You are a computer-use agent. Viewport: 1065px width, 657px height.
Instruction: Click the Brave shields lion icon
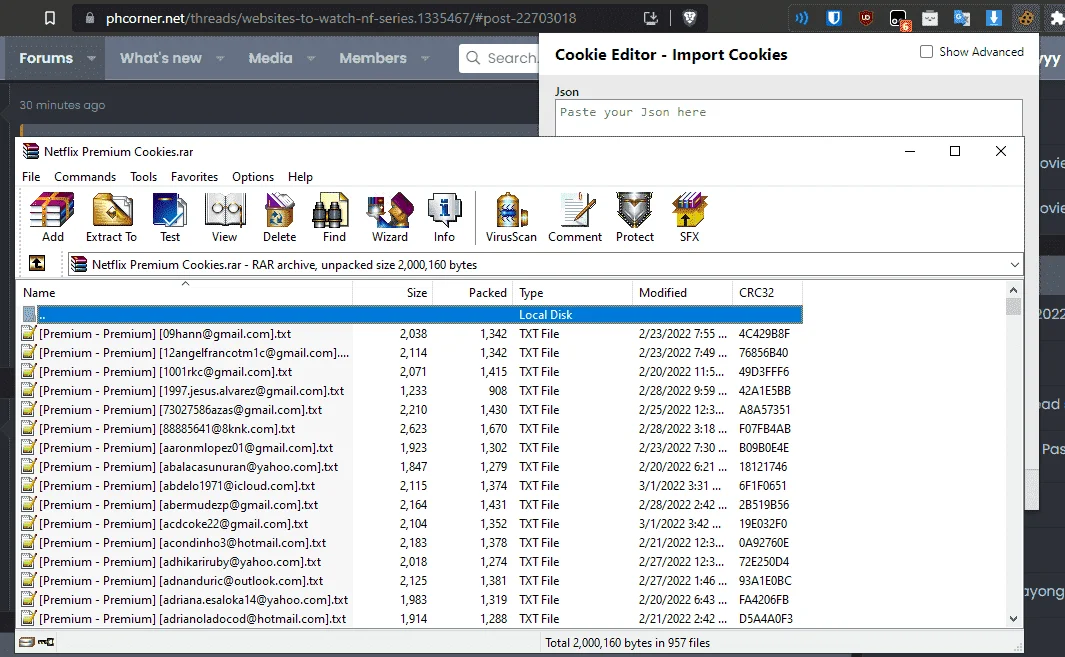(x=689, y=18)
